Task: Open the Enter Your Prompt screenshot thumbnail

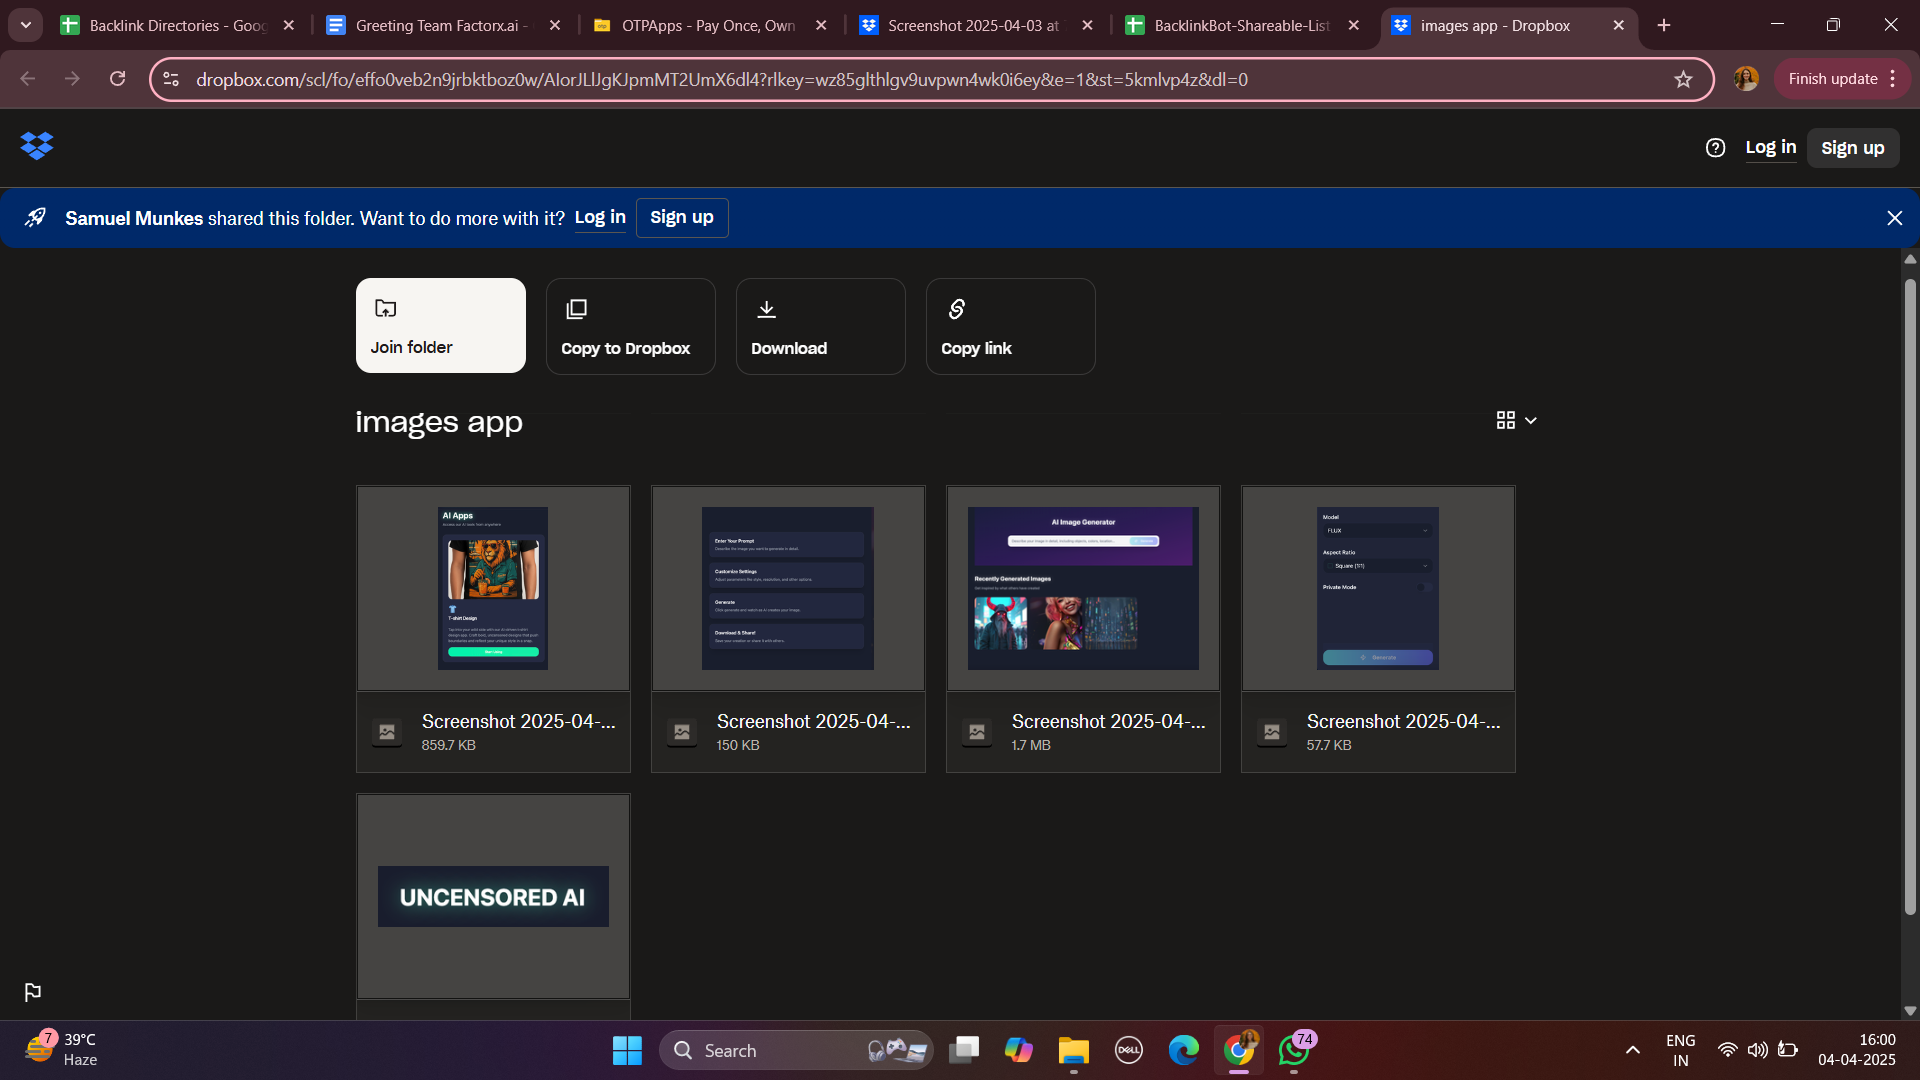Action: 788,588
